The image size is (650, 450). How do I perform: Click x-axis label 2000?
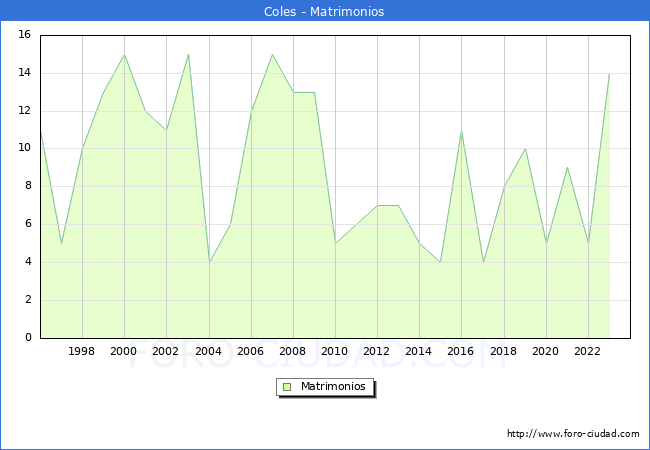[x=124, y=351]
